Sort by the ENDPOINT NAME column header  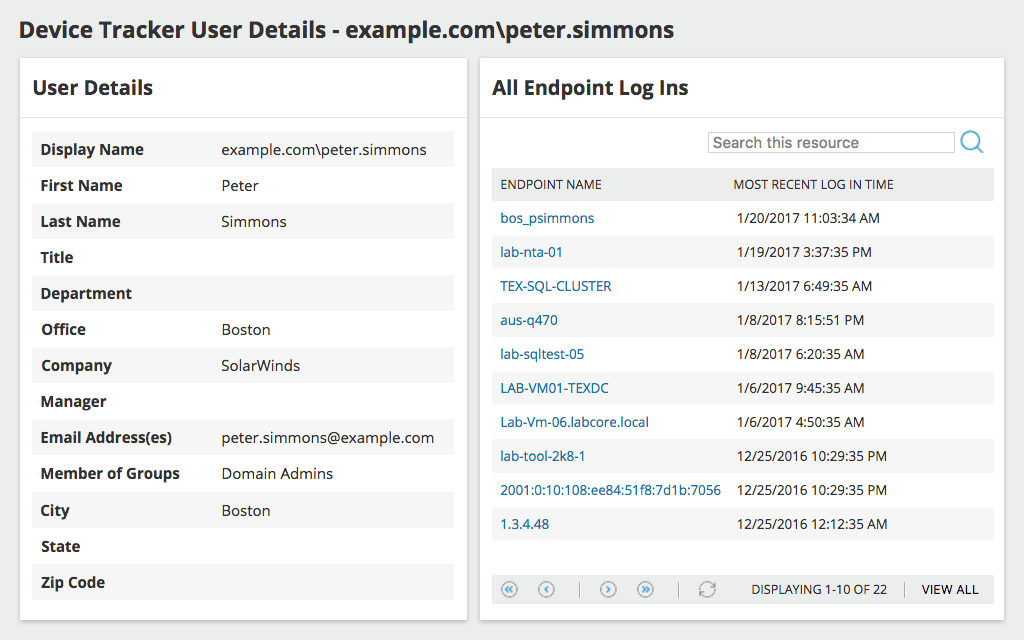[x=550, y=184]
